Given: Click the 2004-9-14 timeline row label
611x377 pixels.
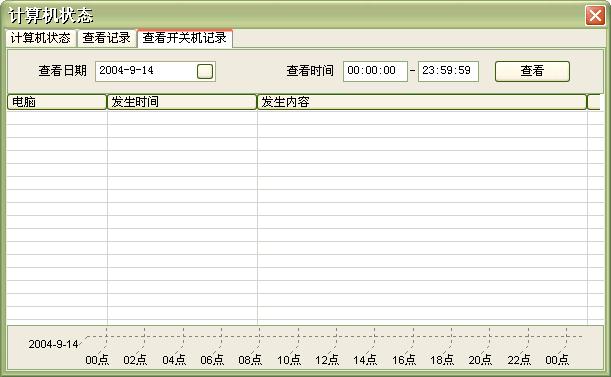Looking at the screenshot, I should pos(53,344).
